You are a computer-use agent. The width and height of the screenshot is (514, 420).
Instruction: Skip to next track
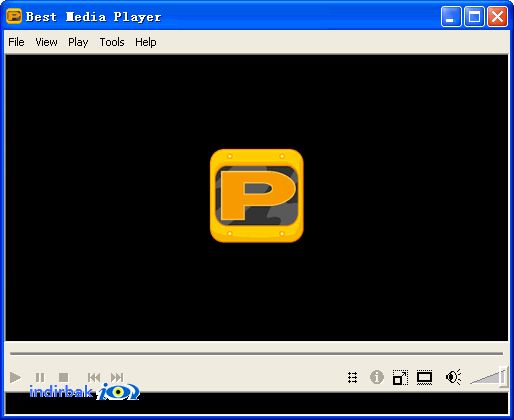tap(117, 377)
